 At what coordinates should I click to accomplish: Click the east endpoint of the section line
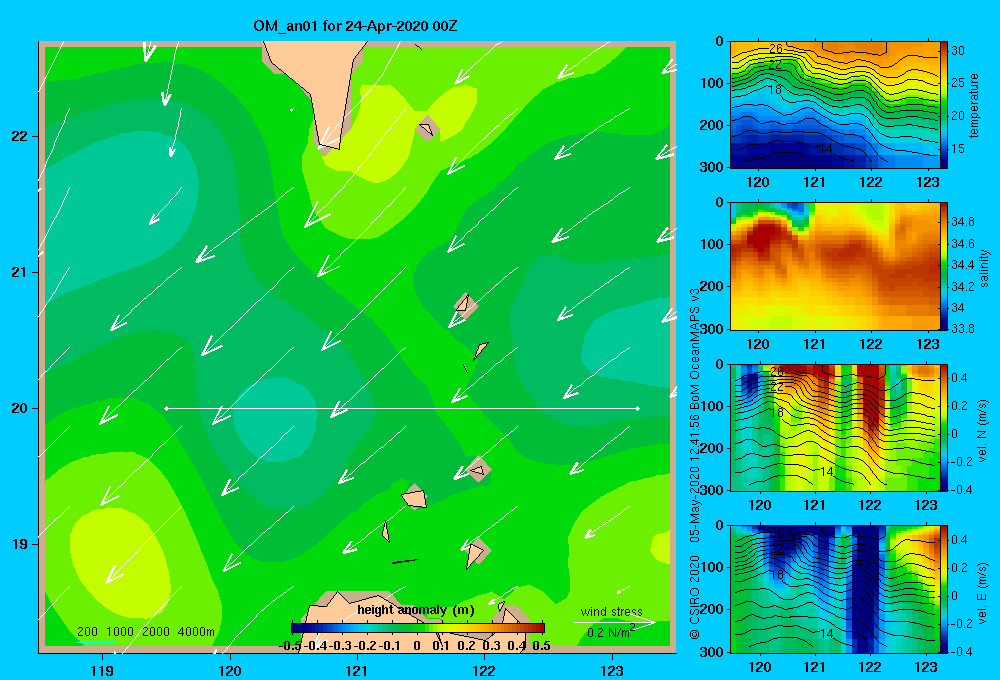pos(638,408)
